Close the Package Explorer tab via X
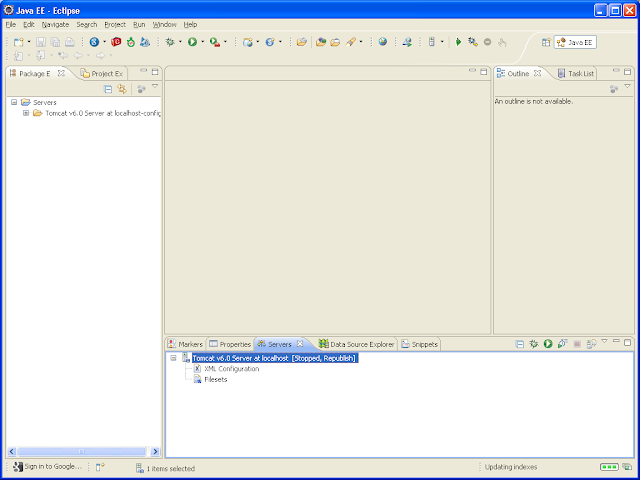 61,73
